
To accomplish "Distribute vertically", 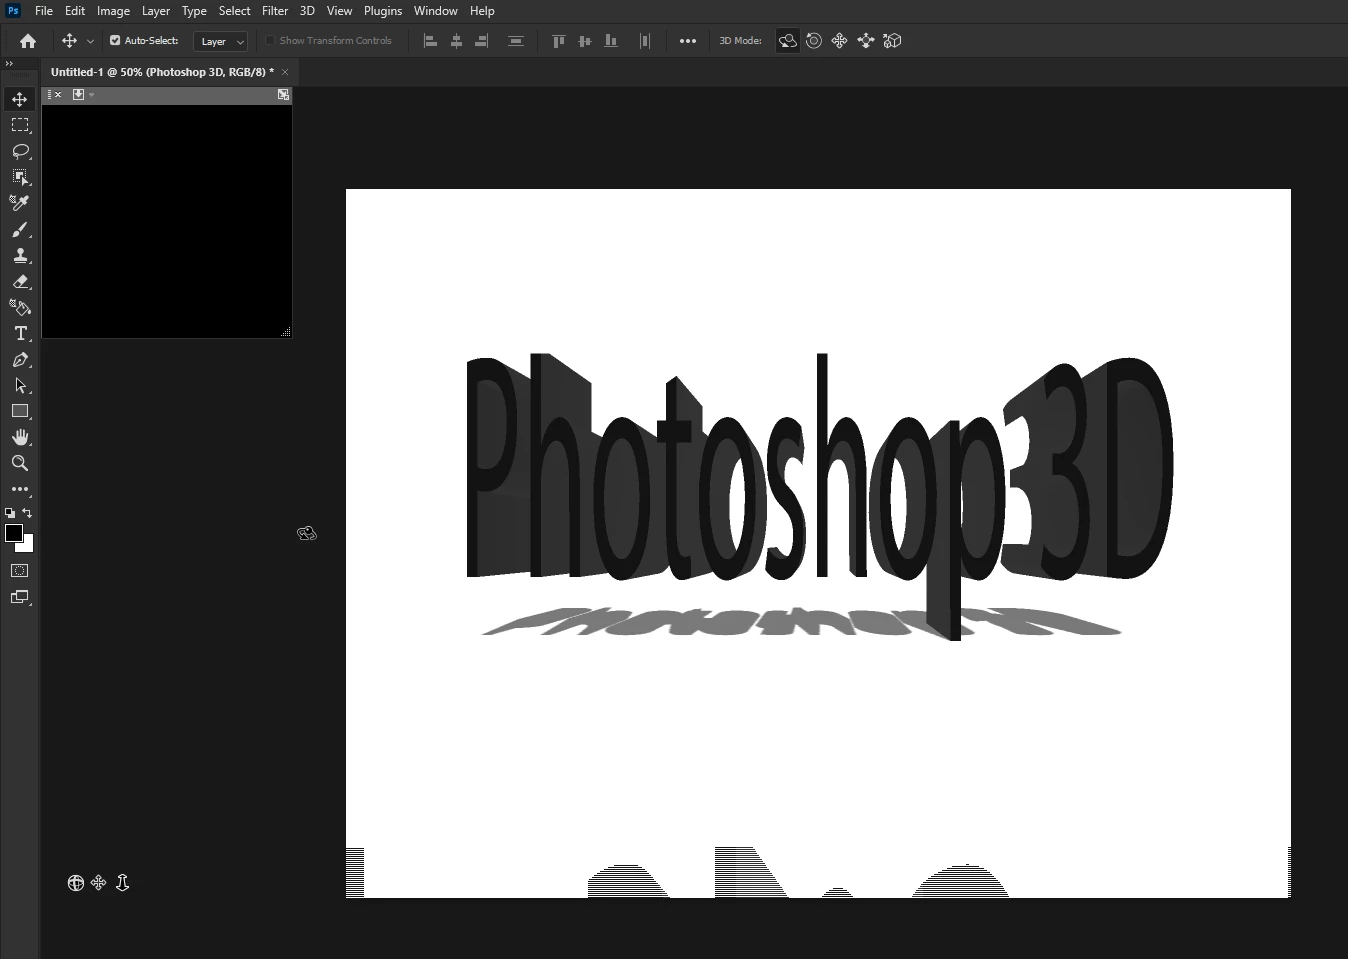I will click(x=516, y=41).
